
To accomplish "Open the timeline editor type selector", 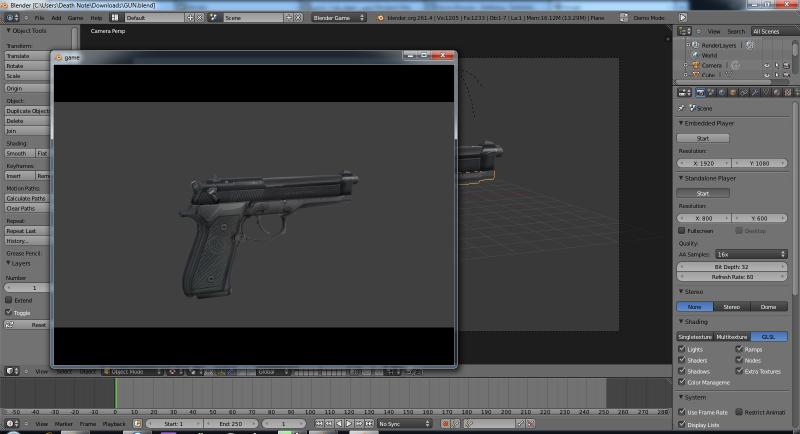I will (x=12, y=423).
